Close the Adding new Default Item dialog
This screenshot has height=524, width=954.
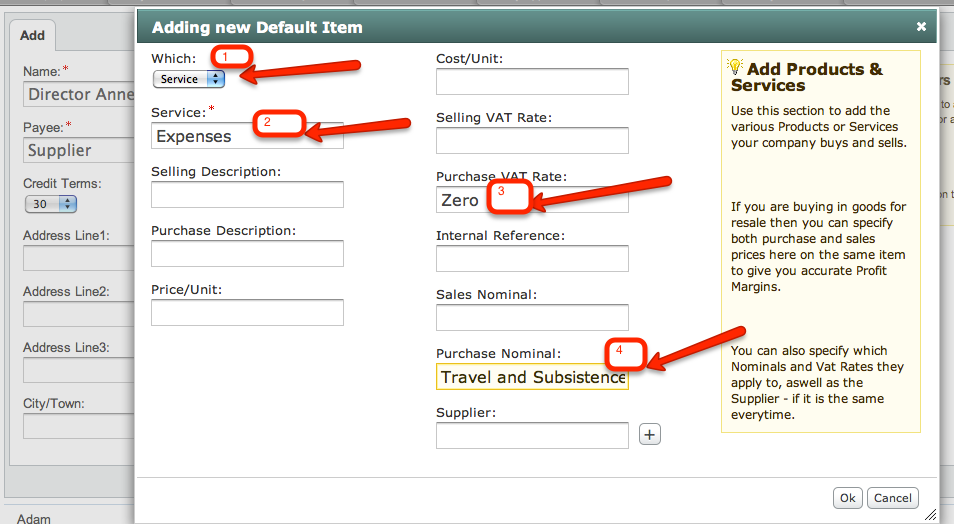point(921,27)
